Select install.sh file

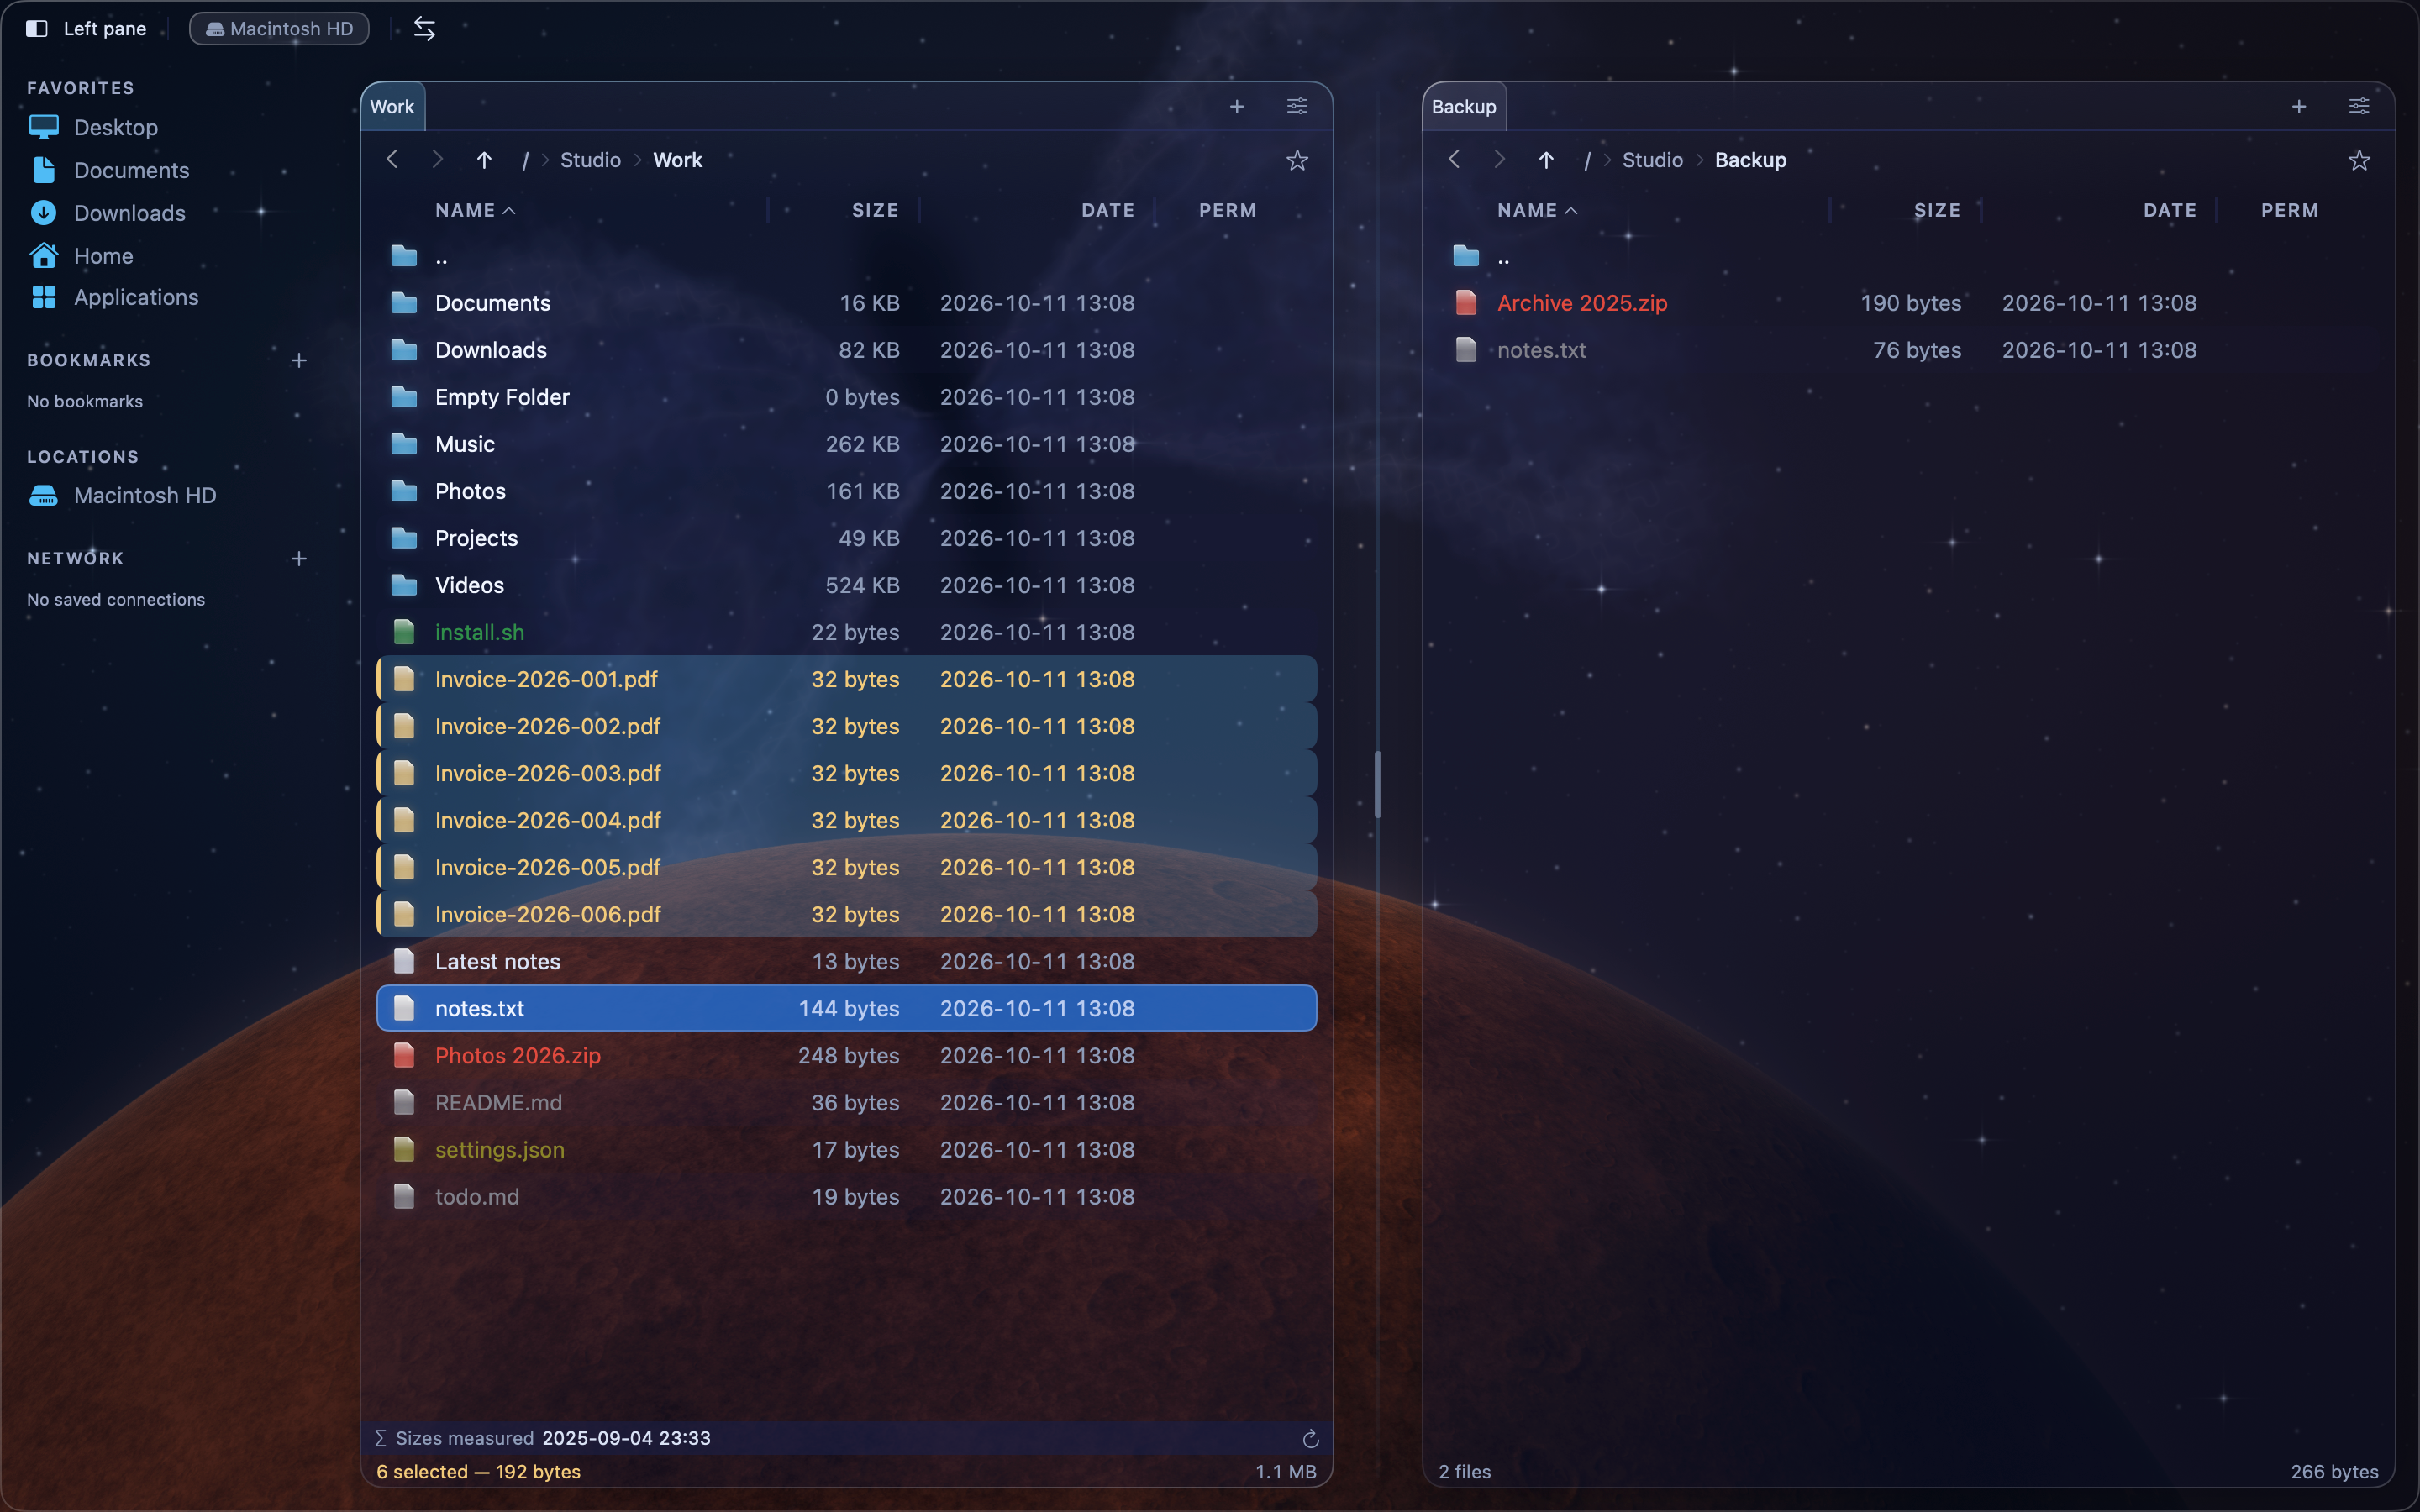tap(846, 632)
